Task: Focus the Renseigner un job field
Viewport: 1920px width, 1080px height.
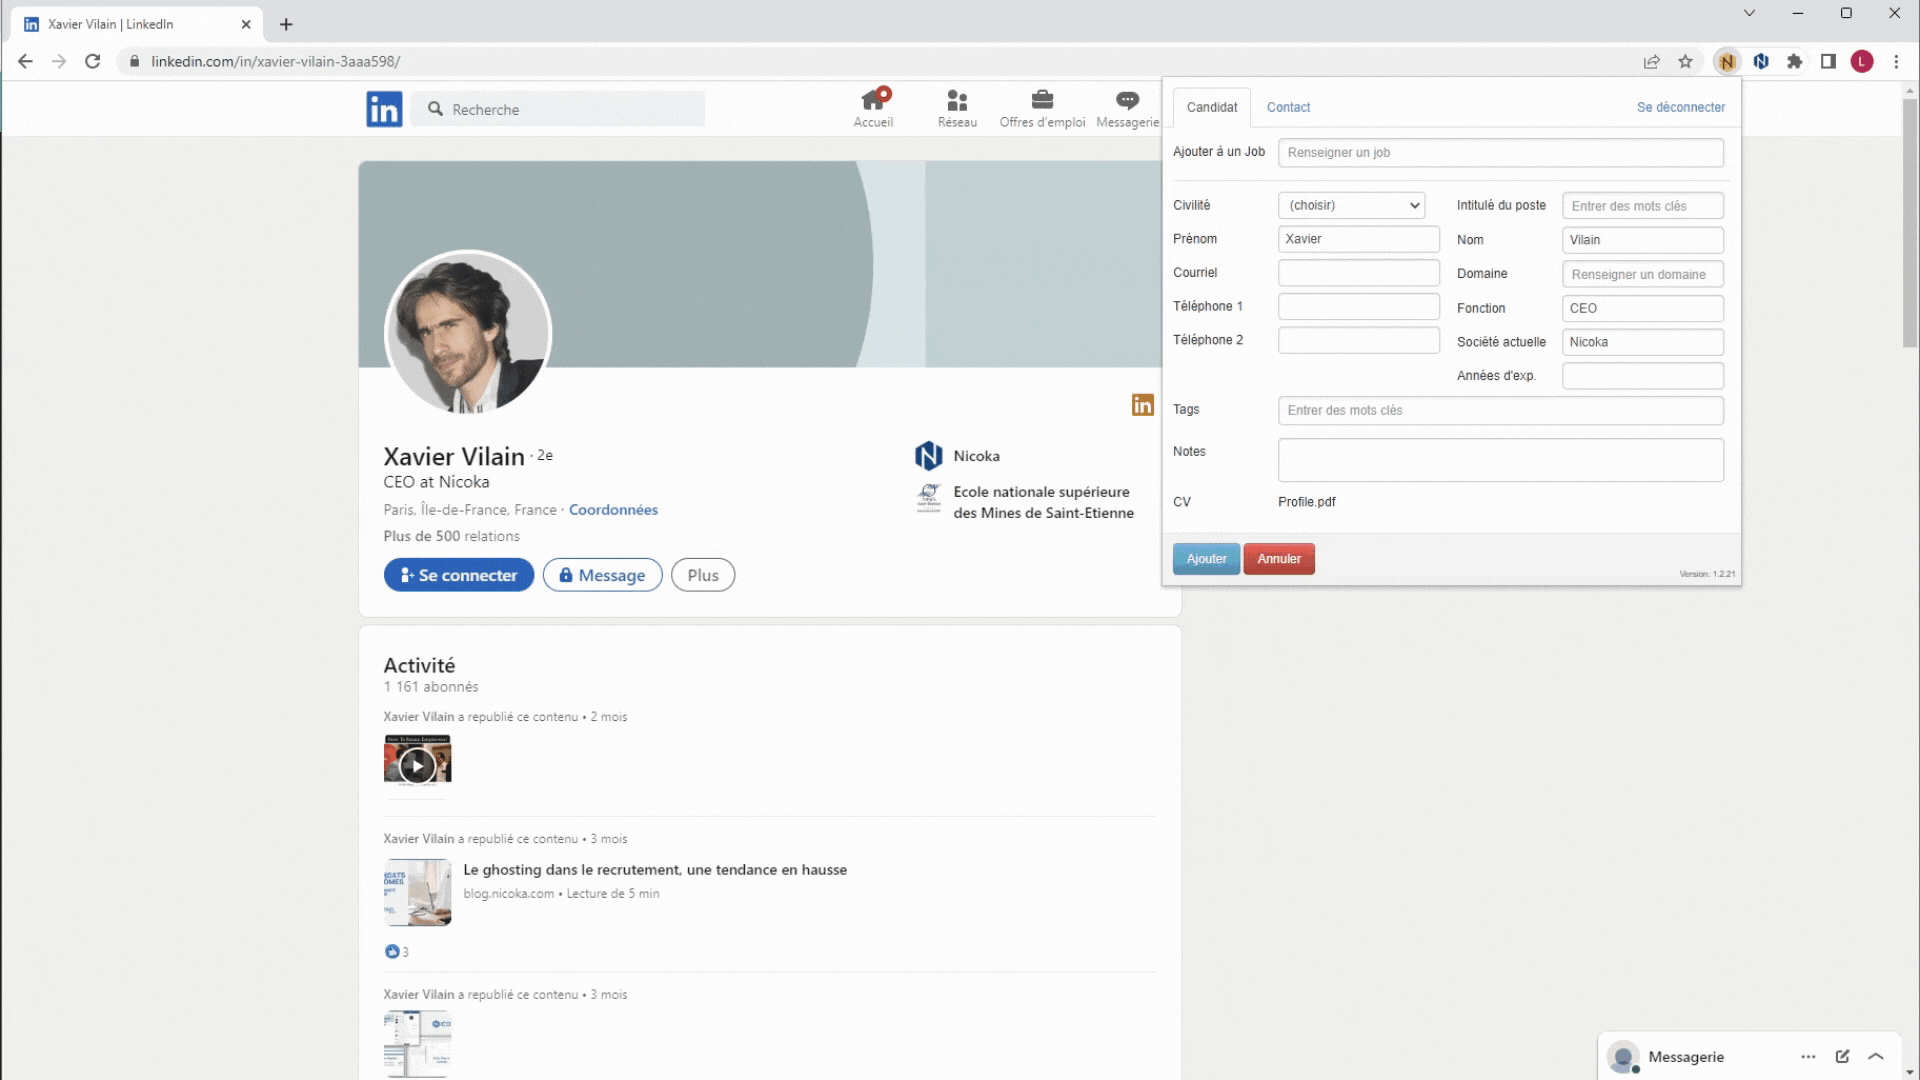Action: 1500,153
